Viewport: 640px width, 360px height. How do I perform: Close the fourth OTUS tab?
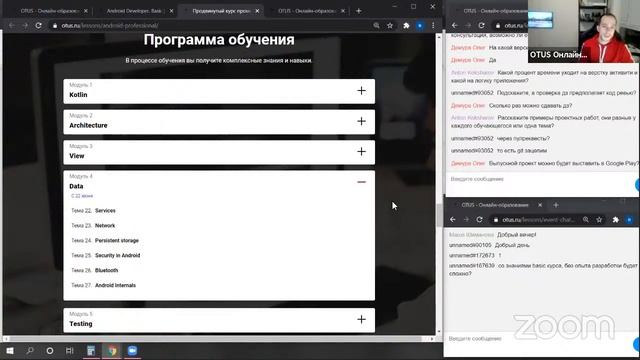pyautogui.click(x=343, y=11)
